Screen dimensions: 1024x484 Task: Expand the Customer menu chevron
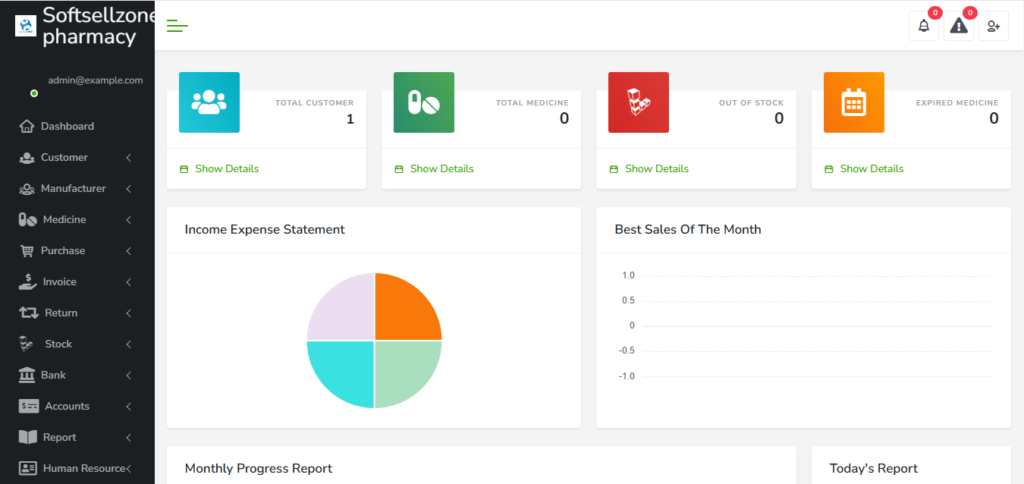coord(129,158)
